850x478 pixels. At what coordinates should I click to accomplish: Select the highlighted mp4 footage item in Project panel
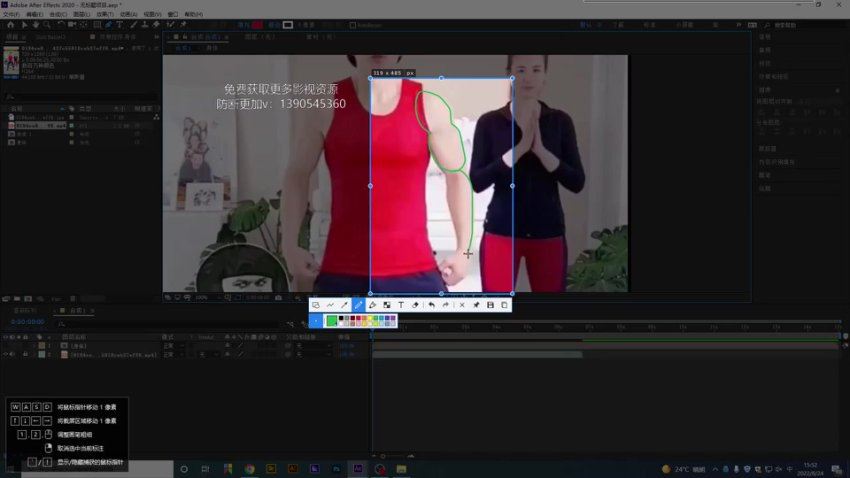pyautogui.click(x=40, y=125)
